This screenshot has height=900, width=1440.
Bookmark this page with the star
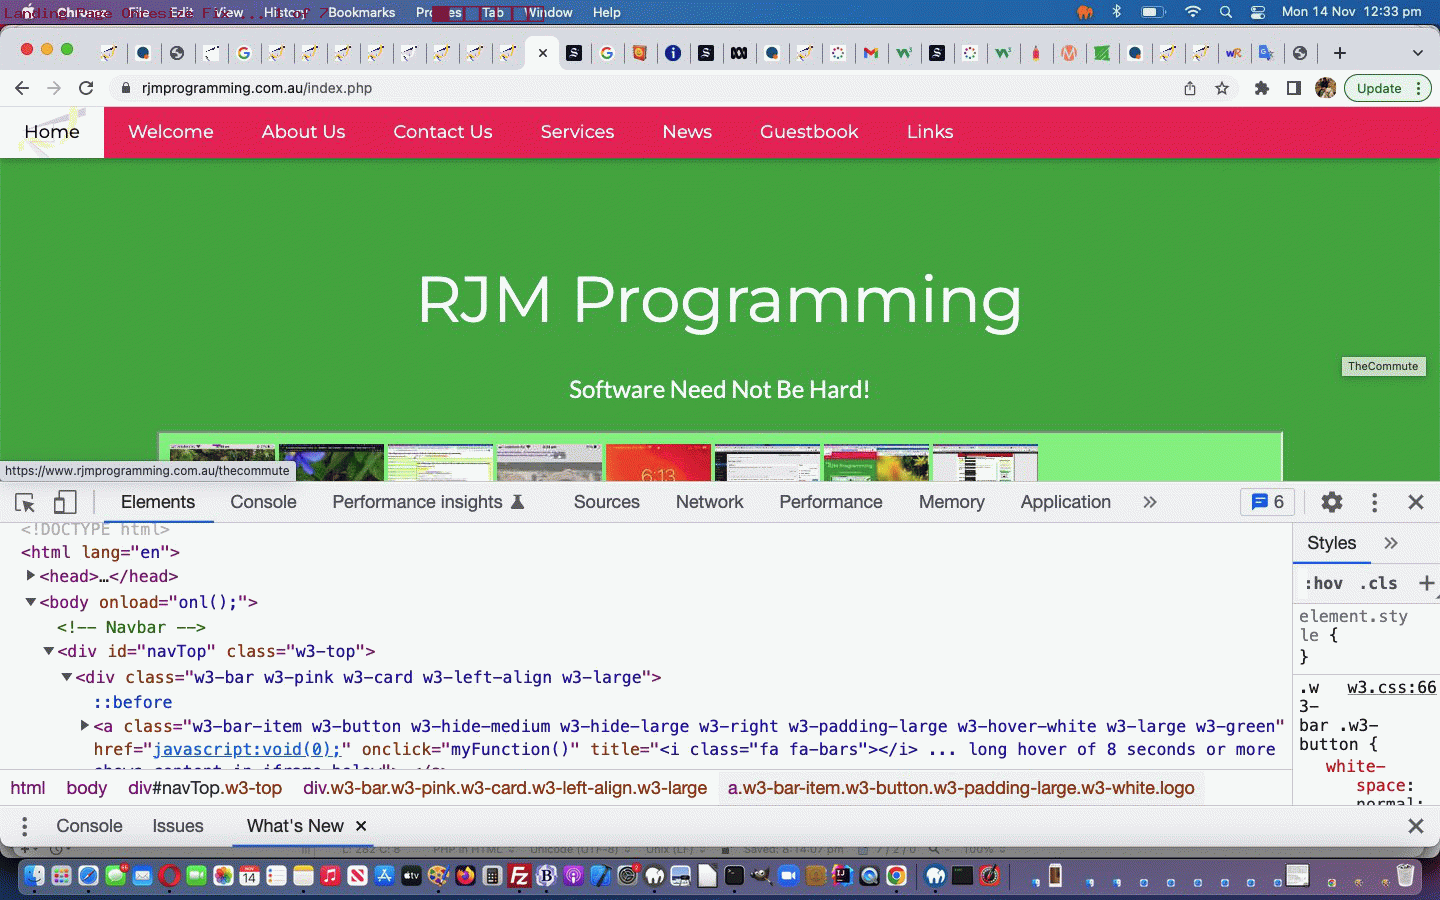[1222, 88]
